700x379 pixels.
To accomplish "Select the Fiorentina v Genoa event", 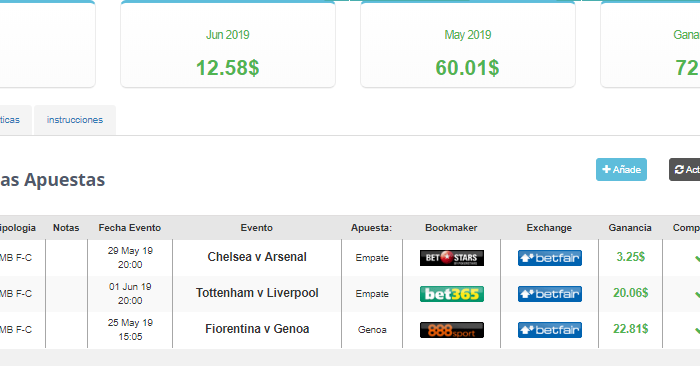I will [257, 329].
